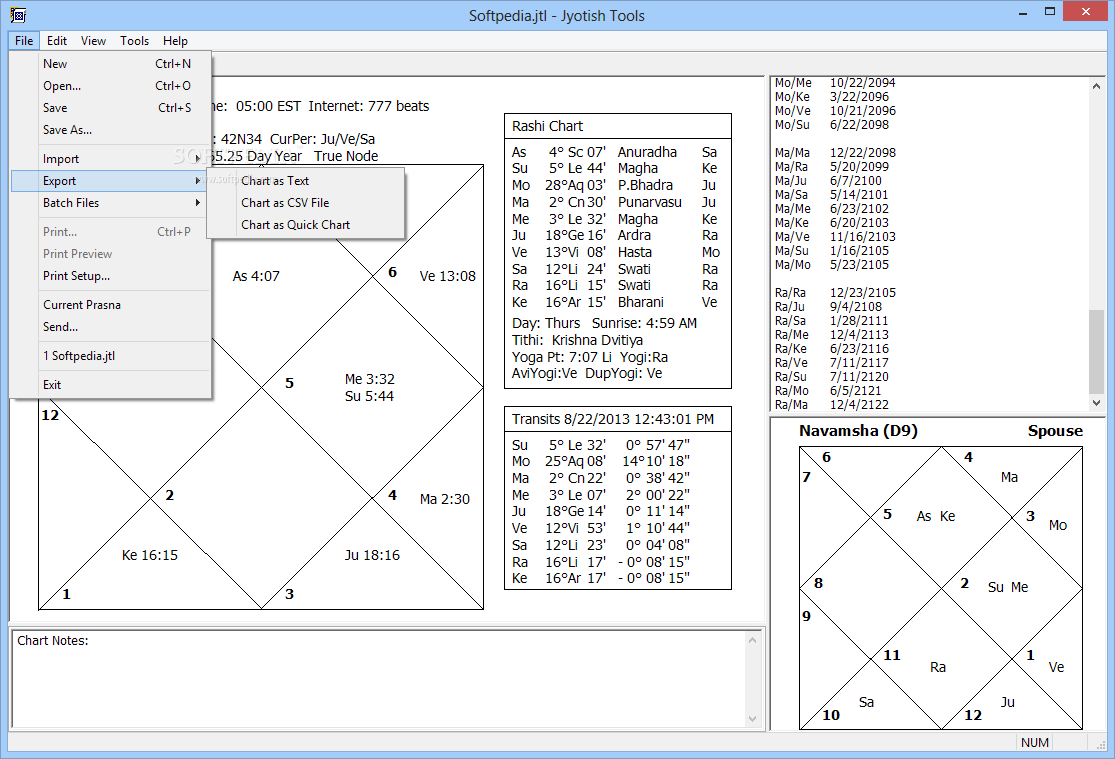Click the Jyotish Tools app icon in title bar

coord(18,14)
